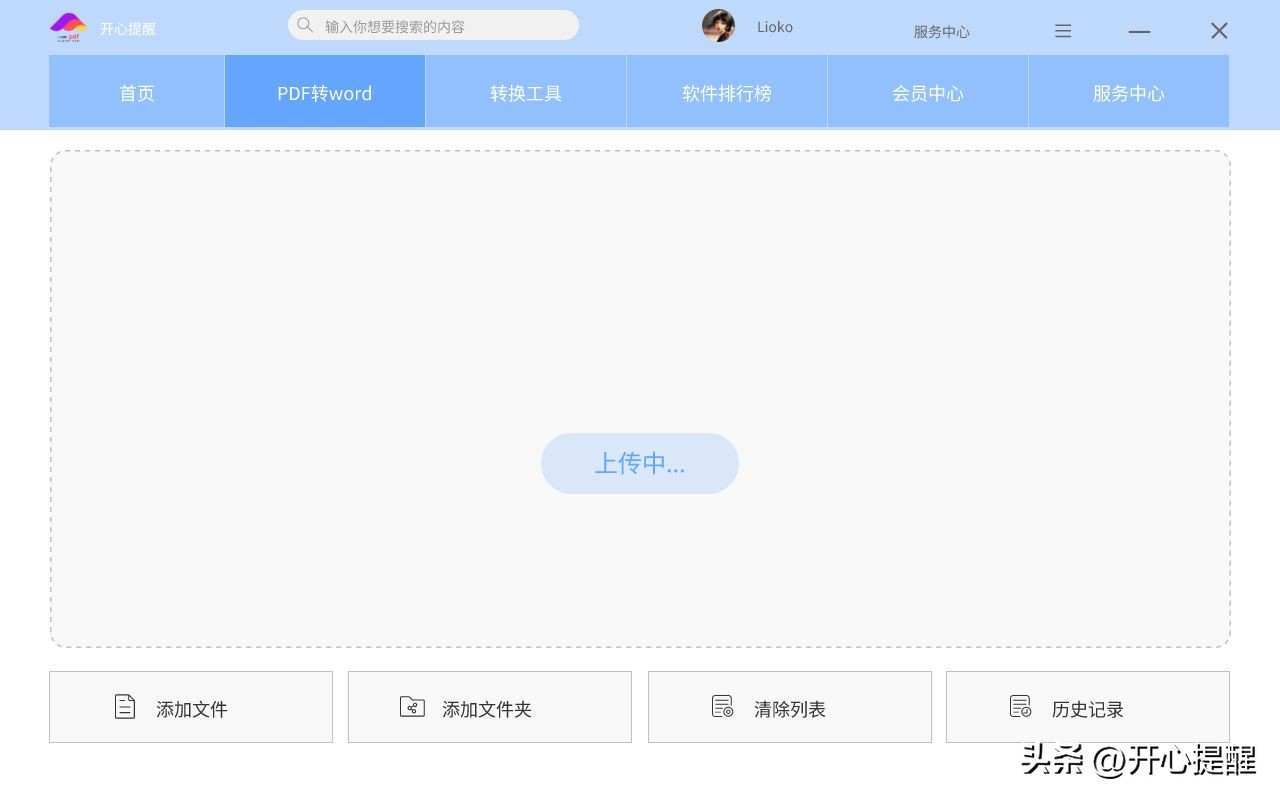Open the 服务中心 navigation tab

(1128, 92)
